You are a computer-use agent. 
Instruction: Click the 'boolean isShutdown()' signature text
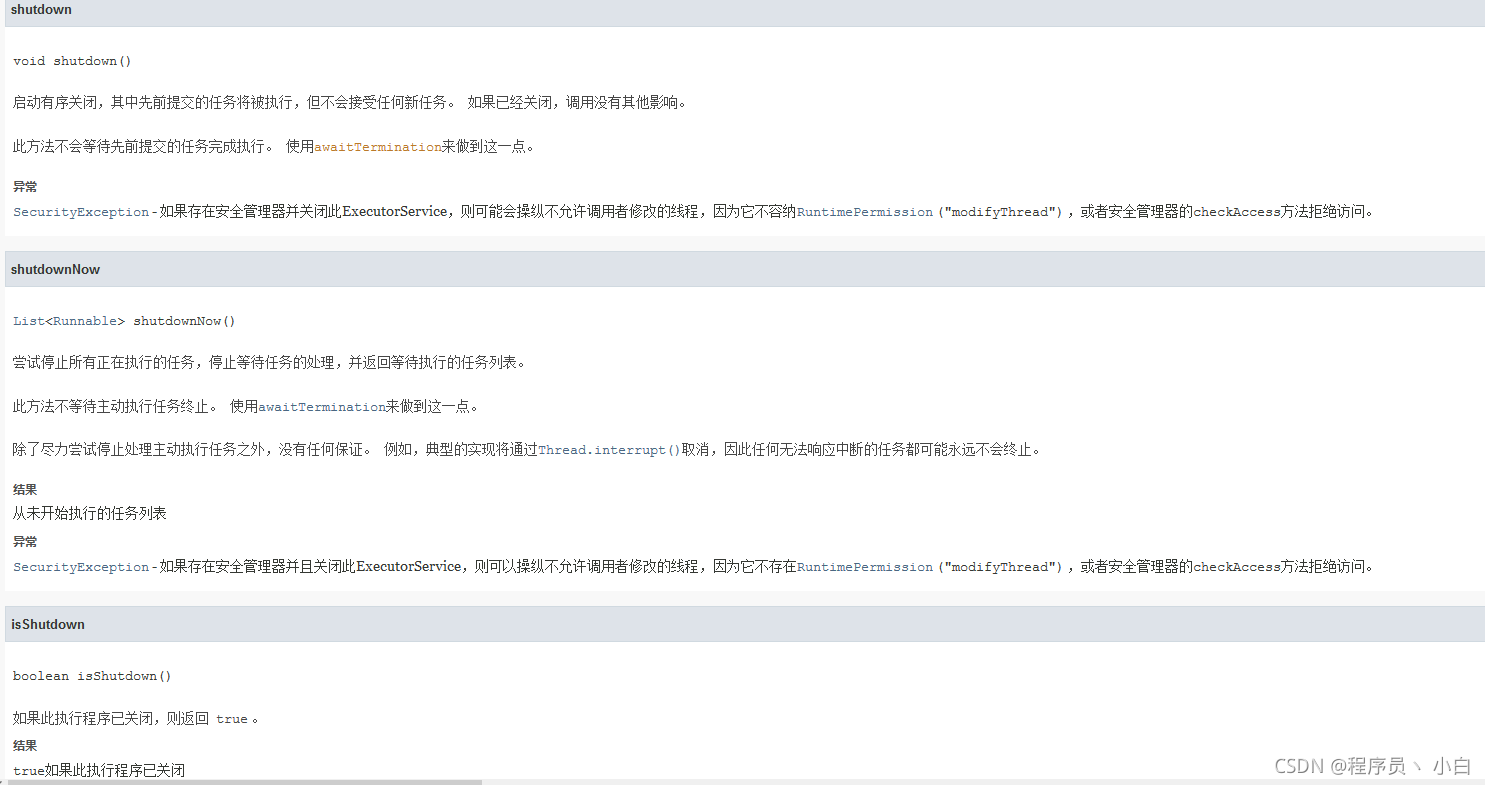[x=92, y=676]
